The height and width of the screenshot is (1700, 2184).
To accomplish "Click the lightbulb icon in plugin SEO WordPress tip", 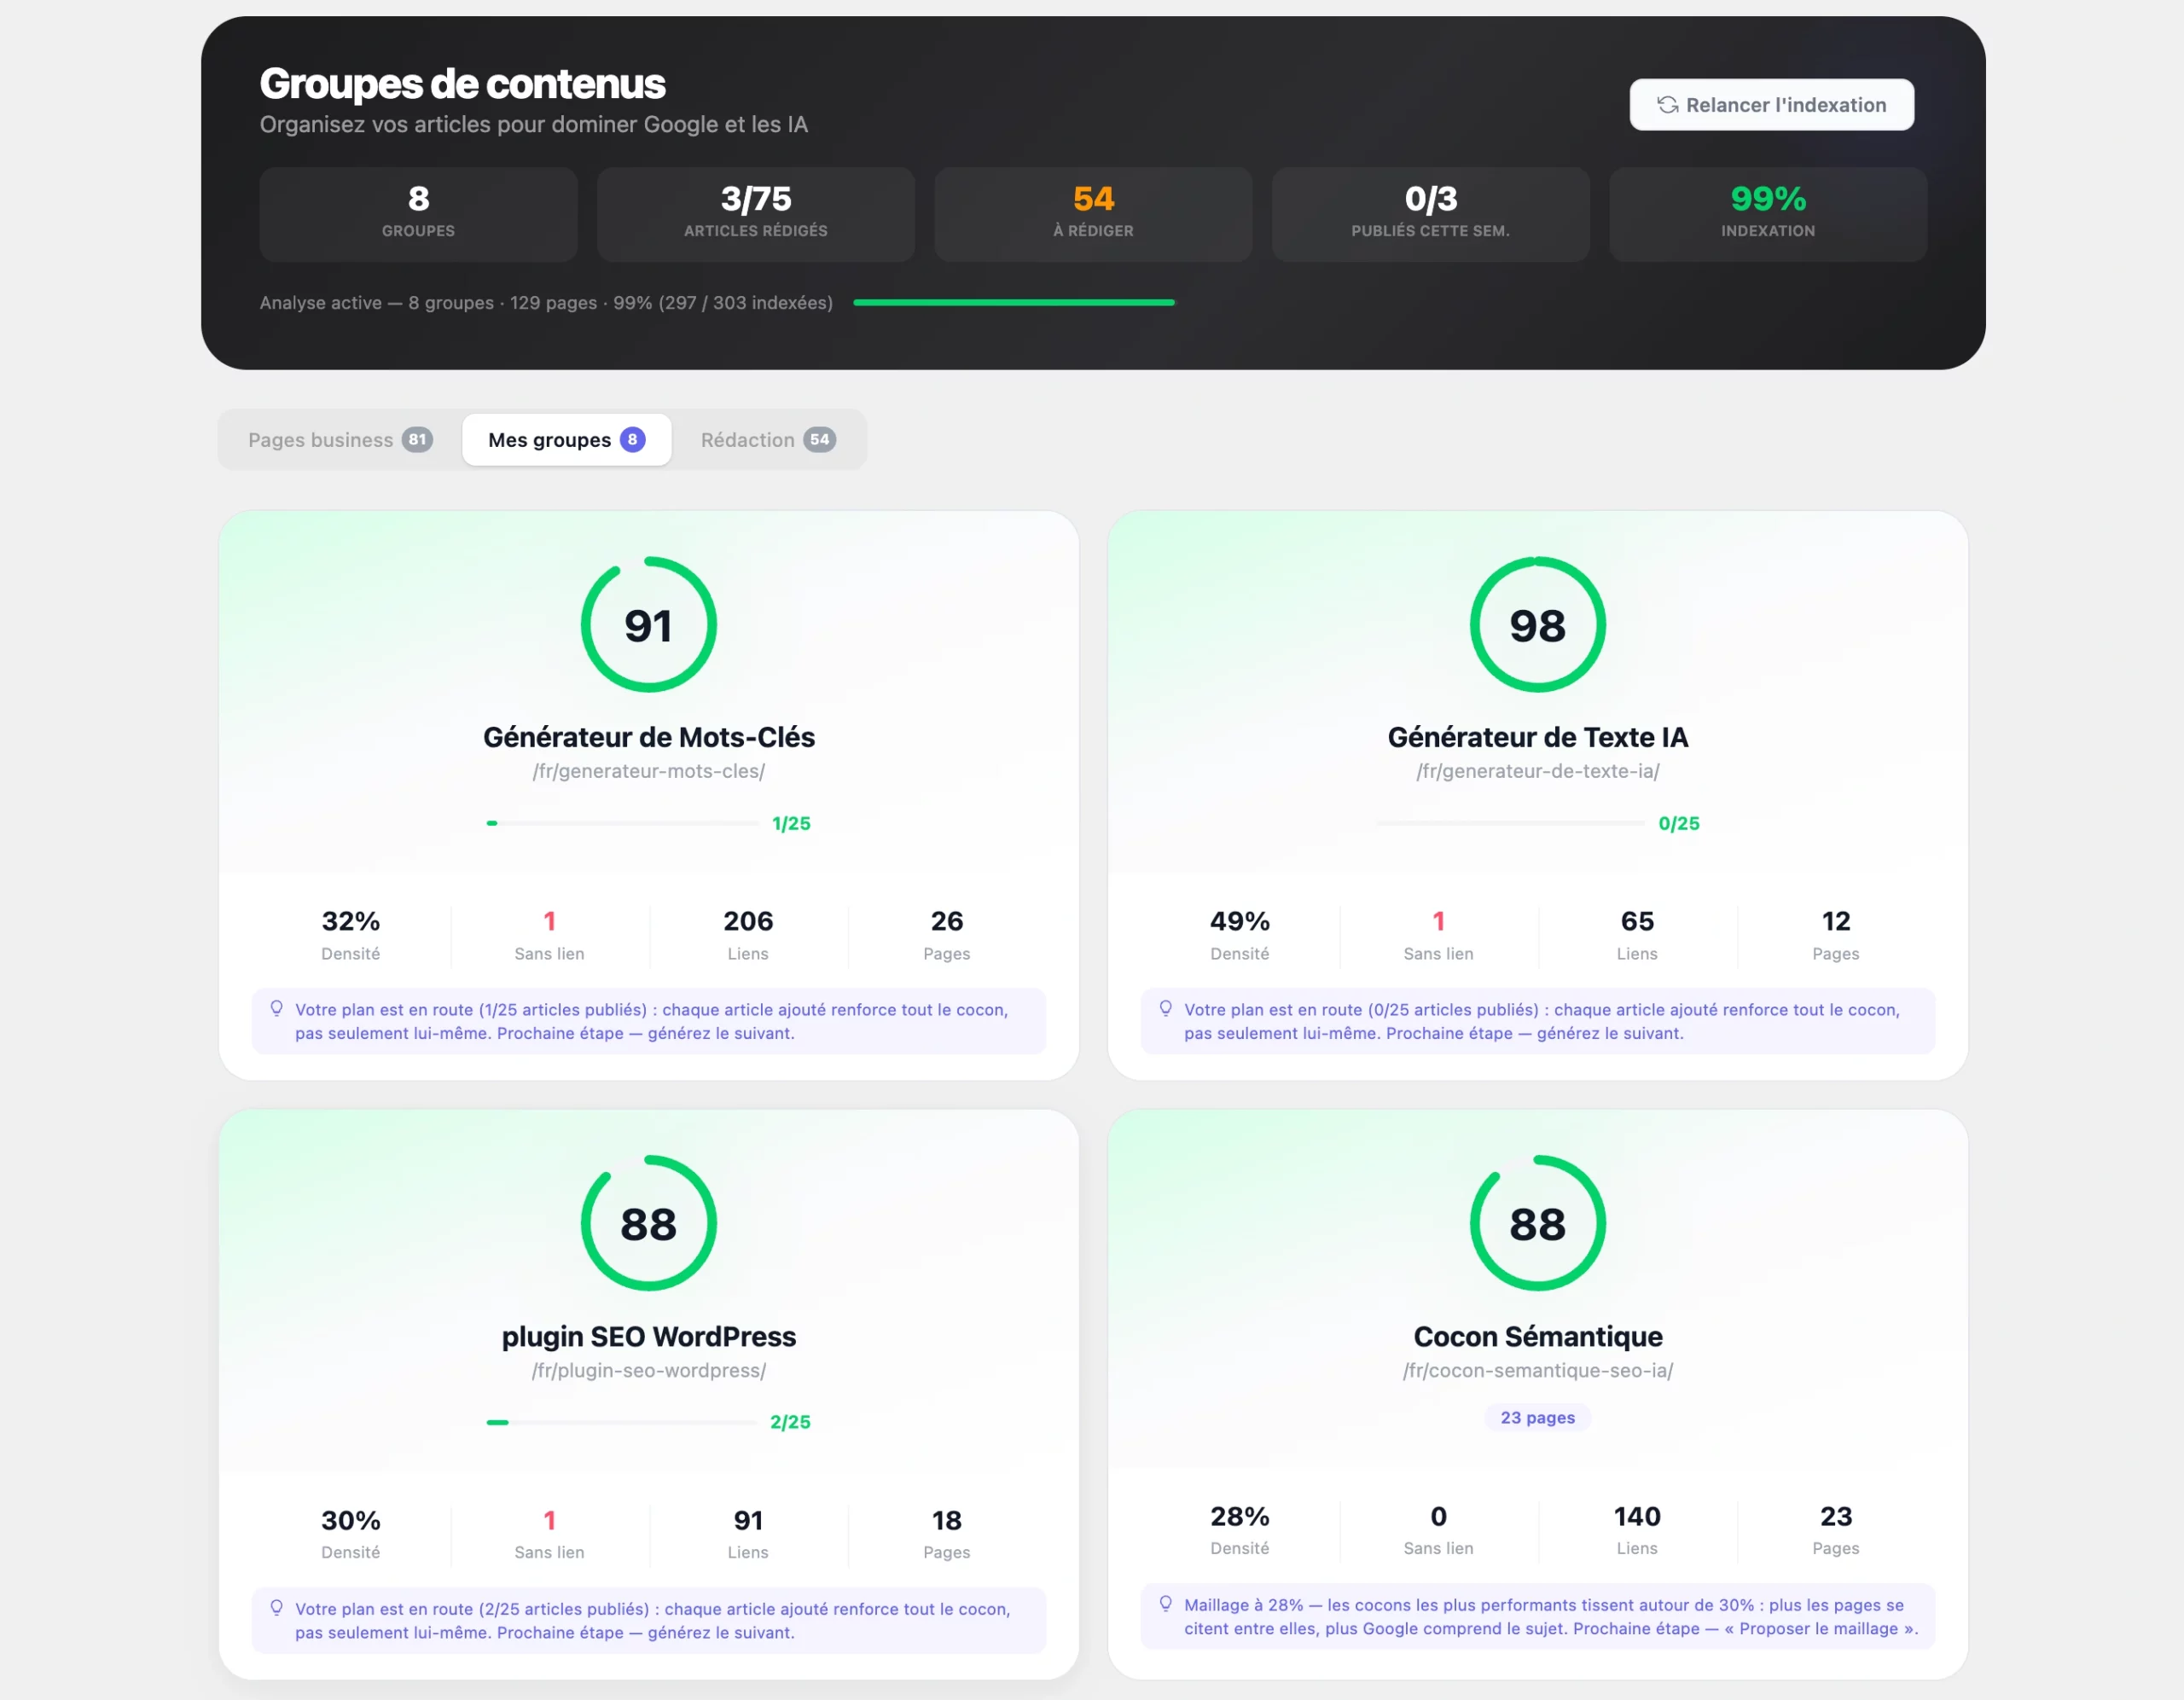I will click(x=277, y=1608).
